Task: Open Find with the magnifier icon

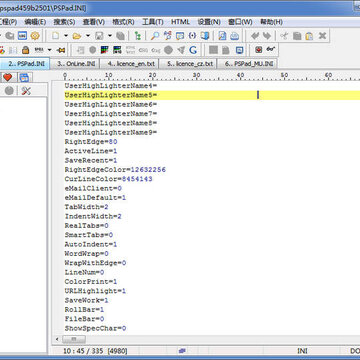Action: [x=155, y=36]
